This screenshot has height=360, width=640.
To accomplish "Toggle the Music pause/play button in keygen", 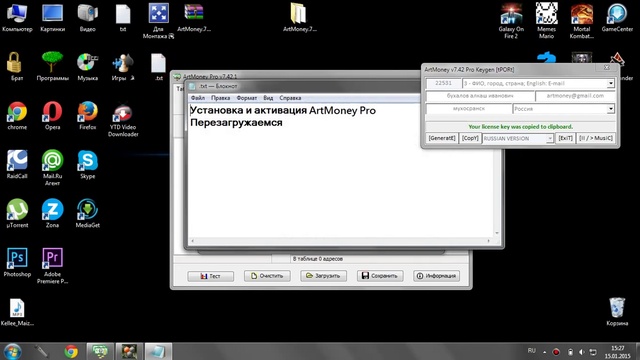I will coord(596,138).
